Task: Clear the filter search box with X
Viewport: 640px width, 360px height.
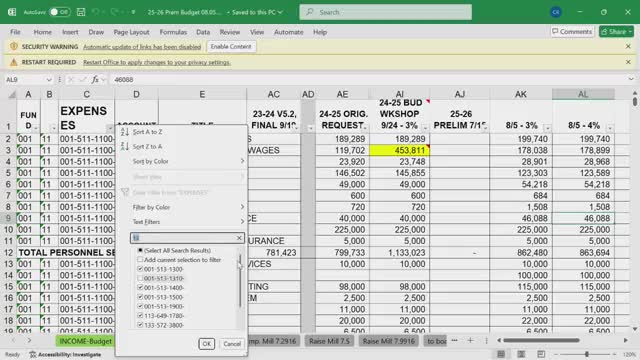Action: [x=239, y=238]
